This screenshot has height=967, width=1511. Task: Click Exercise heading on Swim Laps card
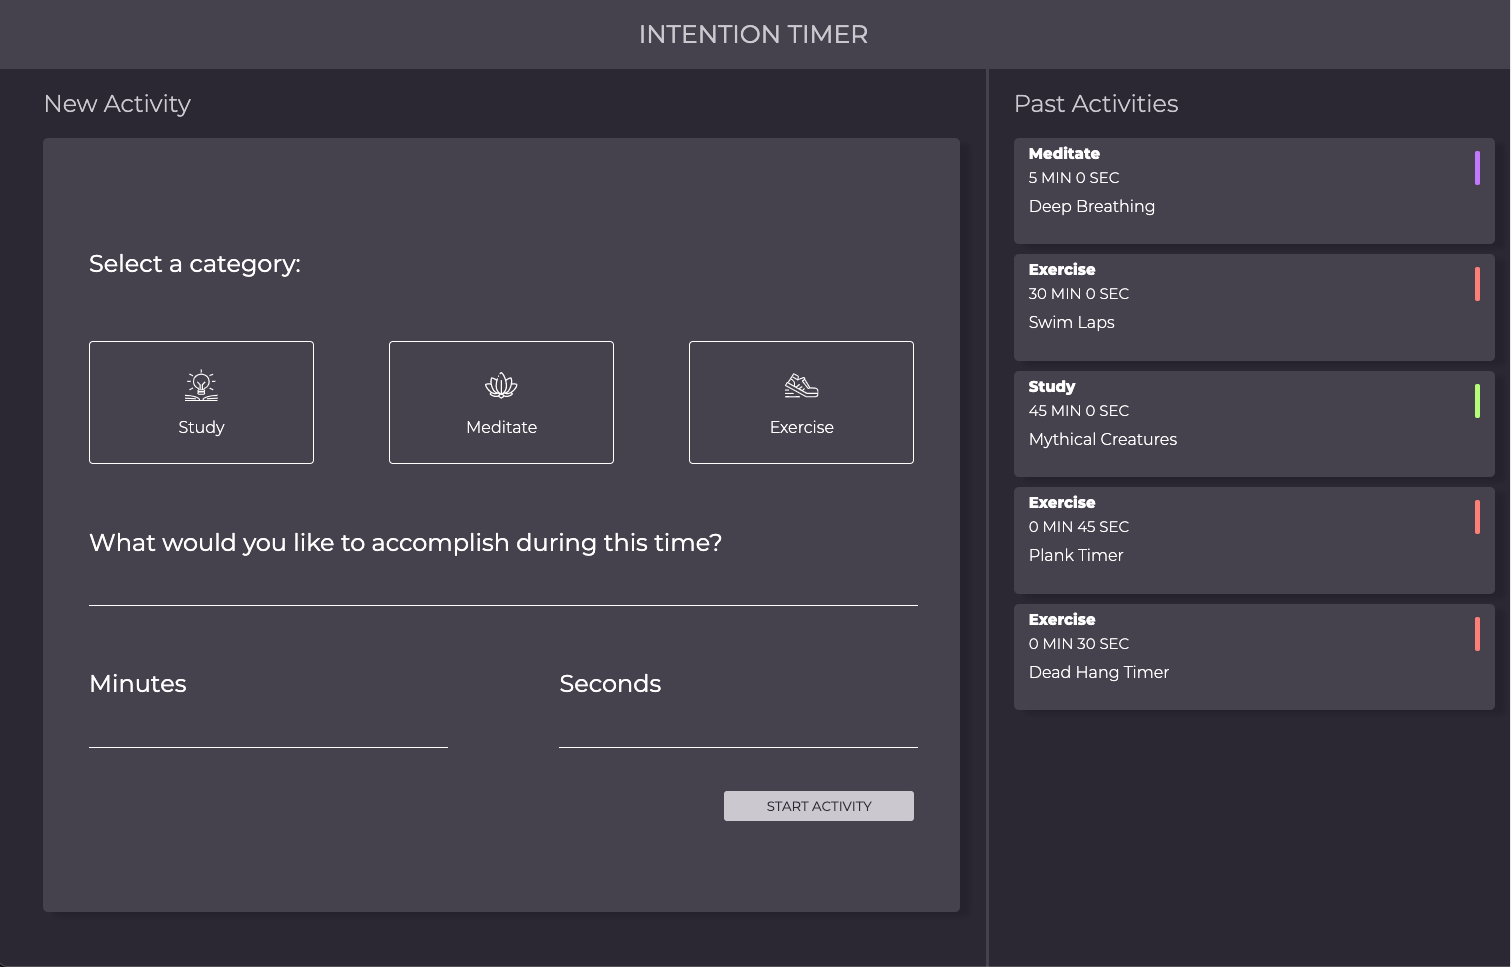point(1062,269)
